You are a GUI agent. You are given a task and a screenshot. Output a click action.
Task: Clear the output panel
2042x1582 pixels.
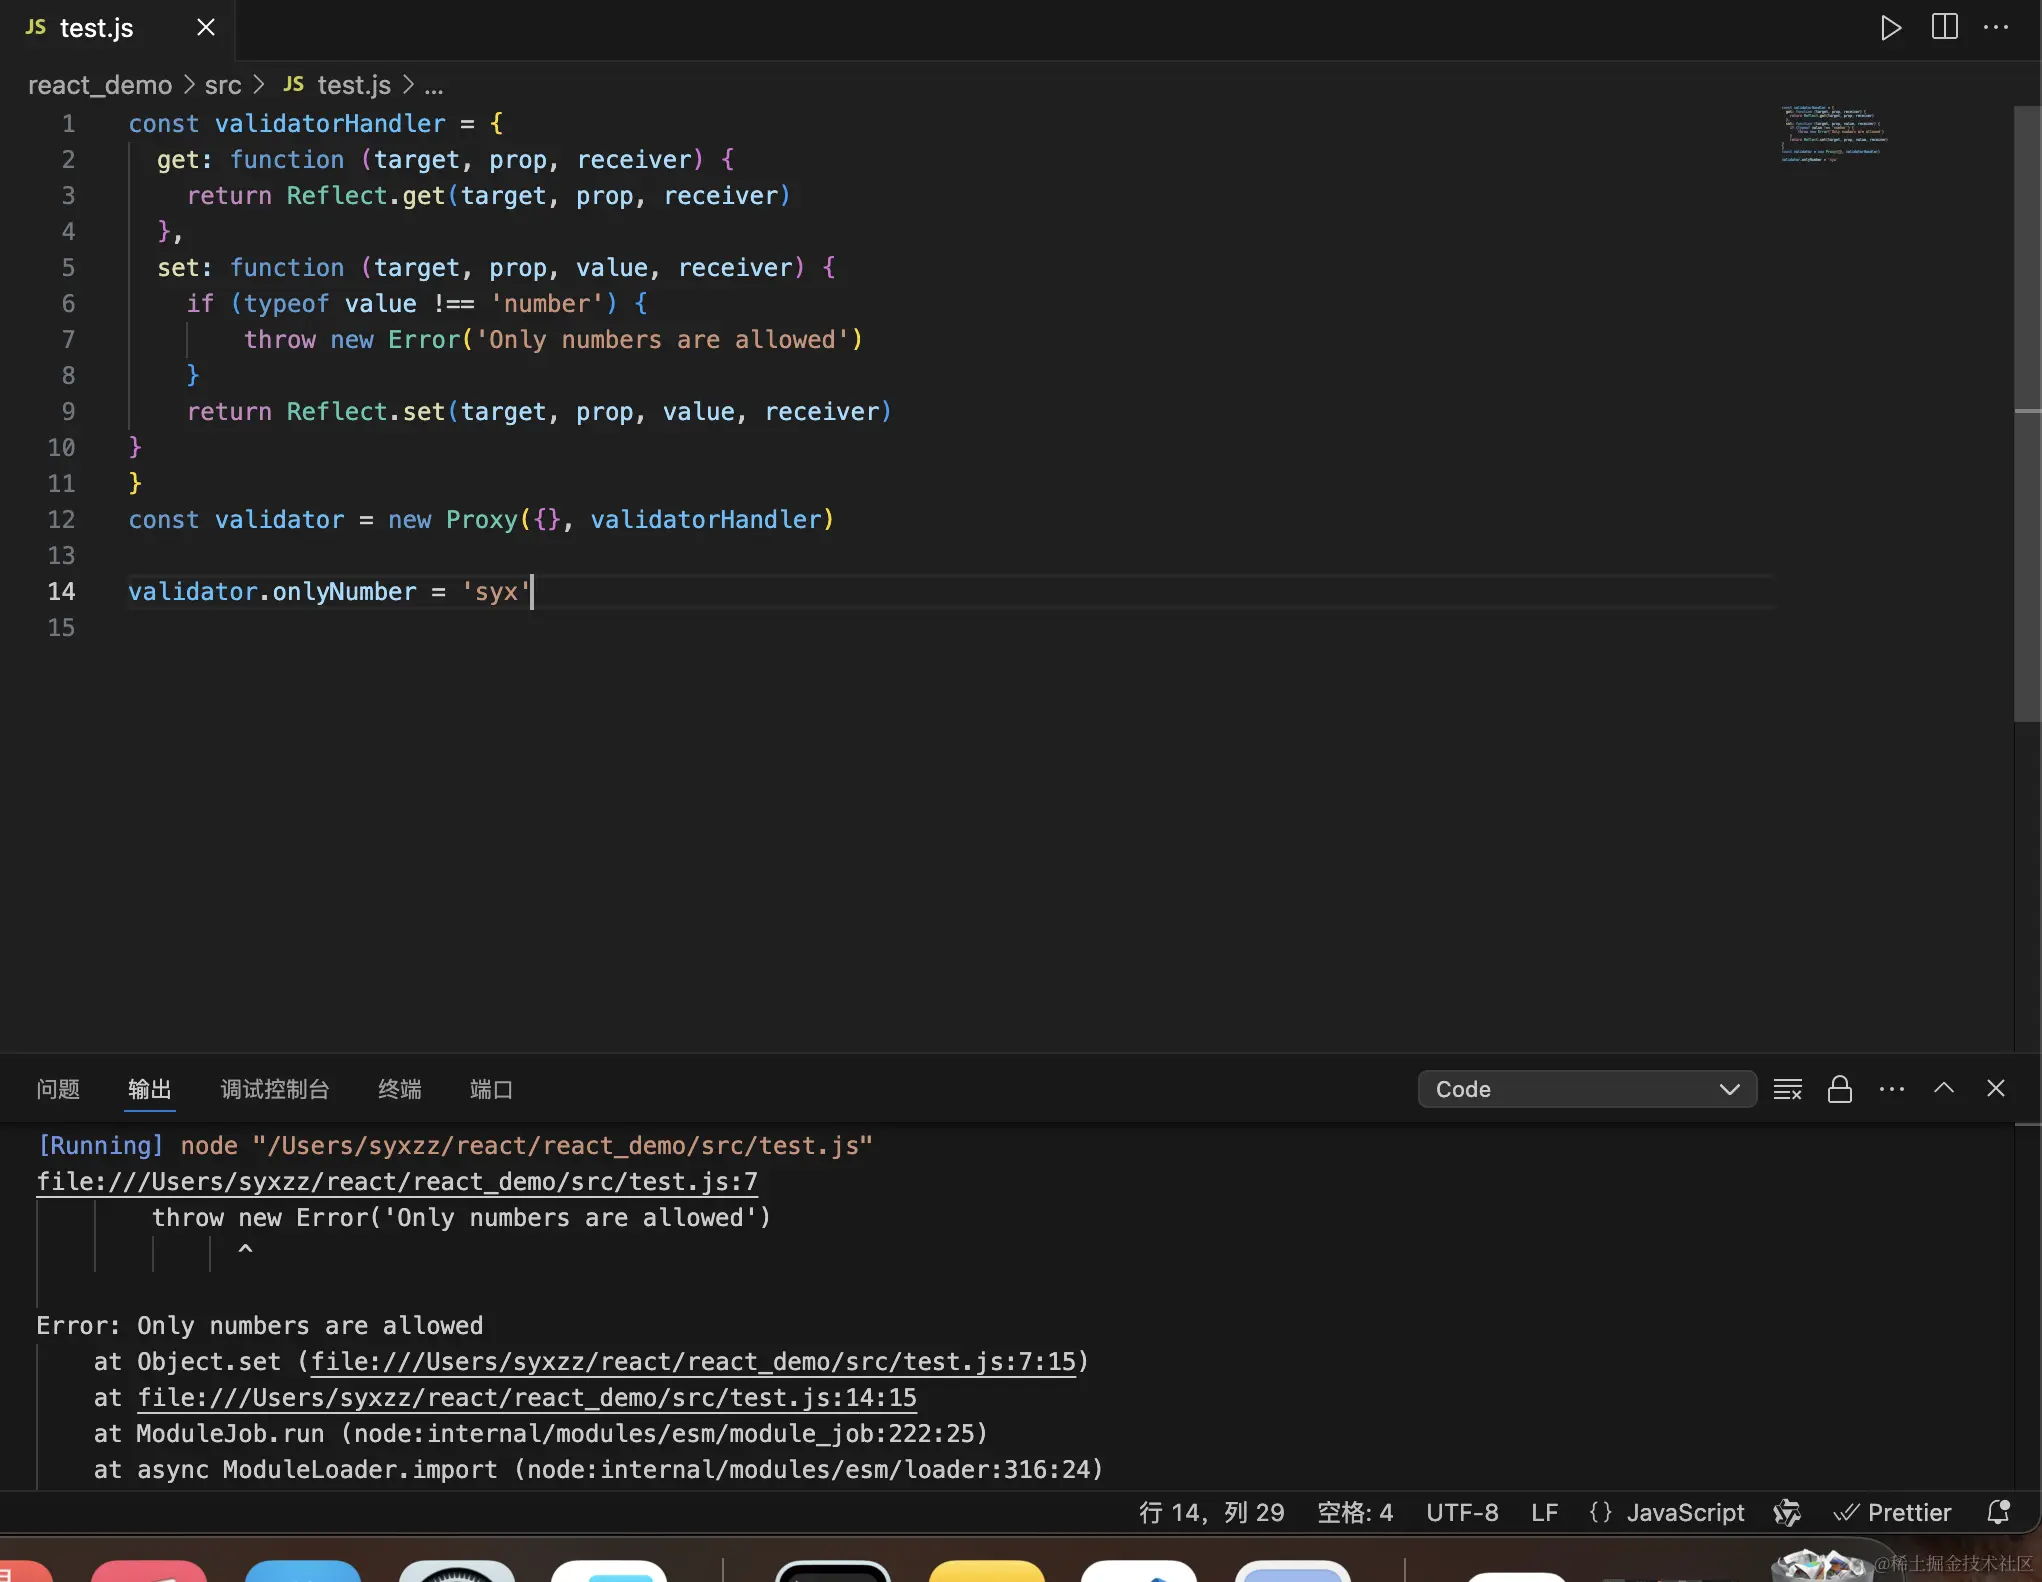tap(1787, 1089)
